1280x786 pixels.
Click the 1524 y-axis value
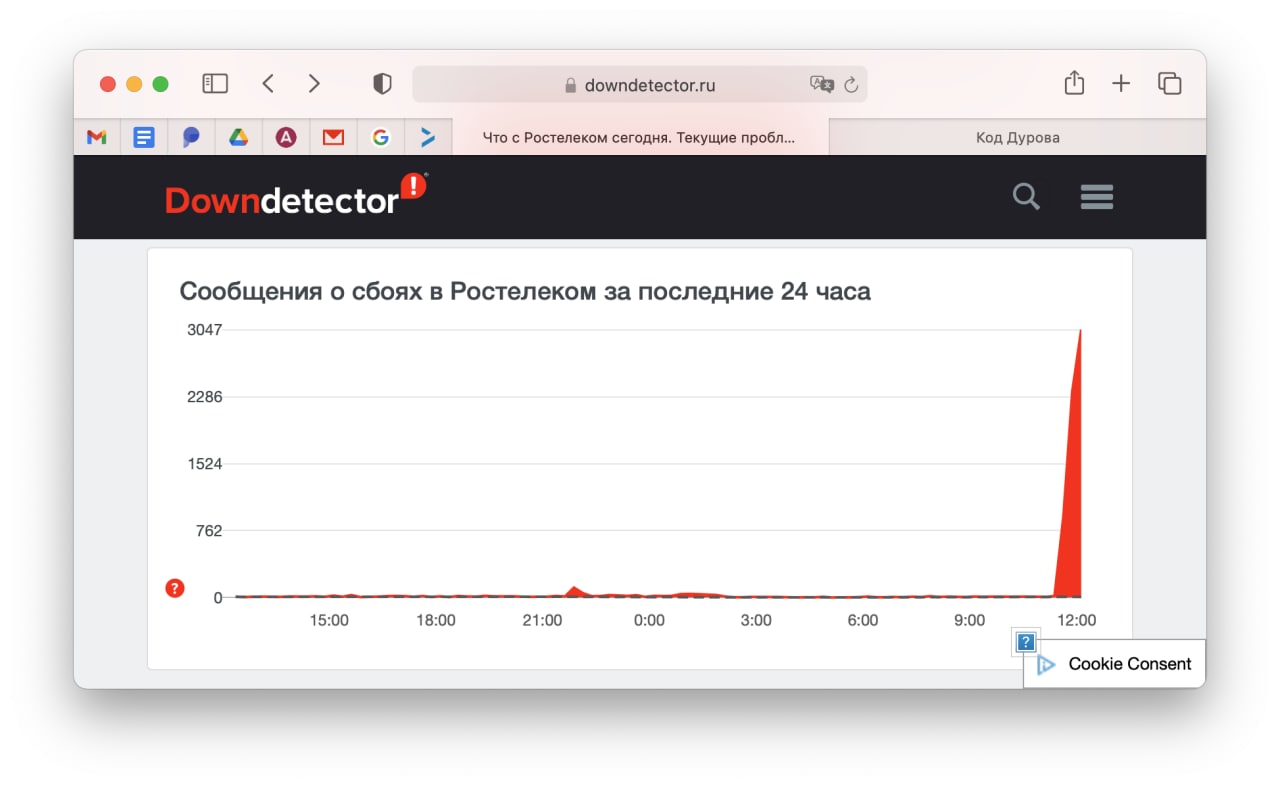205,464
